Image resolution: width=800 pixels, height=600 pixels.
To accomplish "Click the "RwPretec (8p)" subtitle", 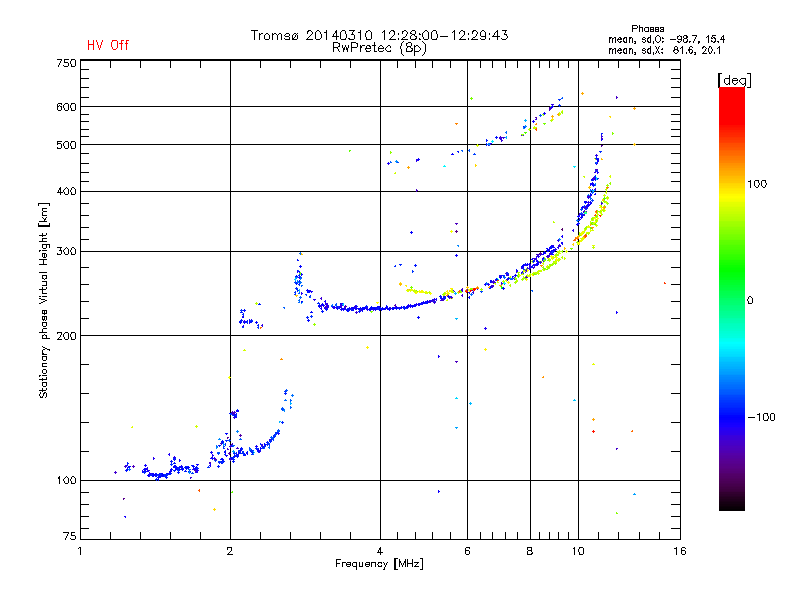I will click(x=379, y=48).
